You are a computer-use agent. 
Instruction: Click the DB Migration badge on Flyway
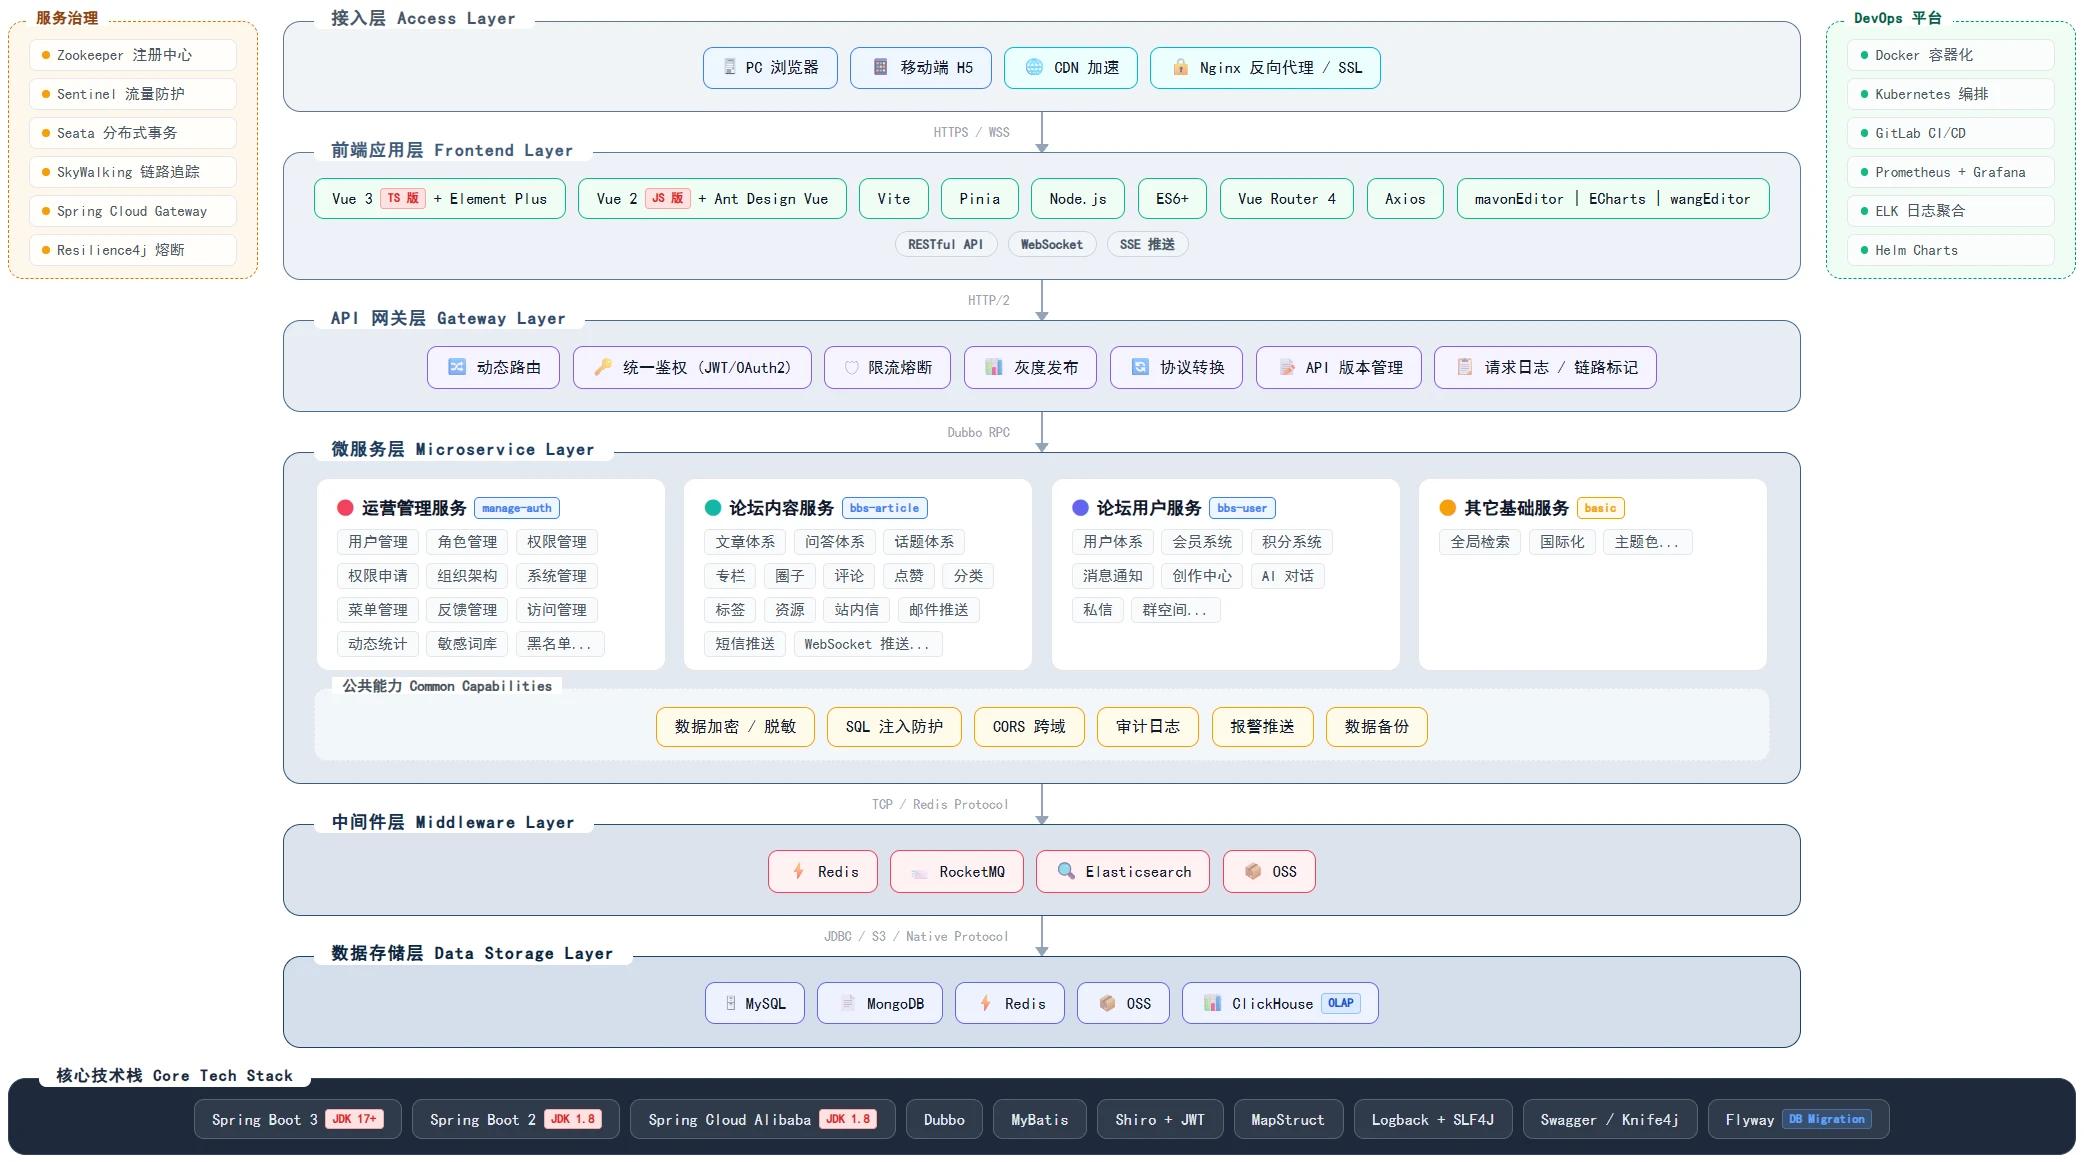(x=1826, y=1119)
